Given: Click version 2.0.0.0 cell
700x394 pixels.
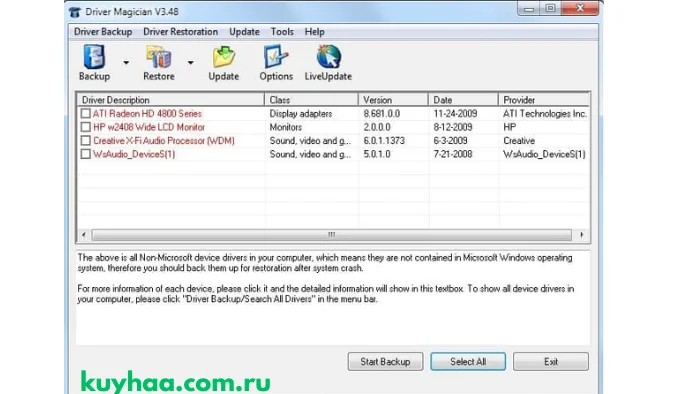Looking at the screenshot, I should click(377, 127).
